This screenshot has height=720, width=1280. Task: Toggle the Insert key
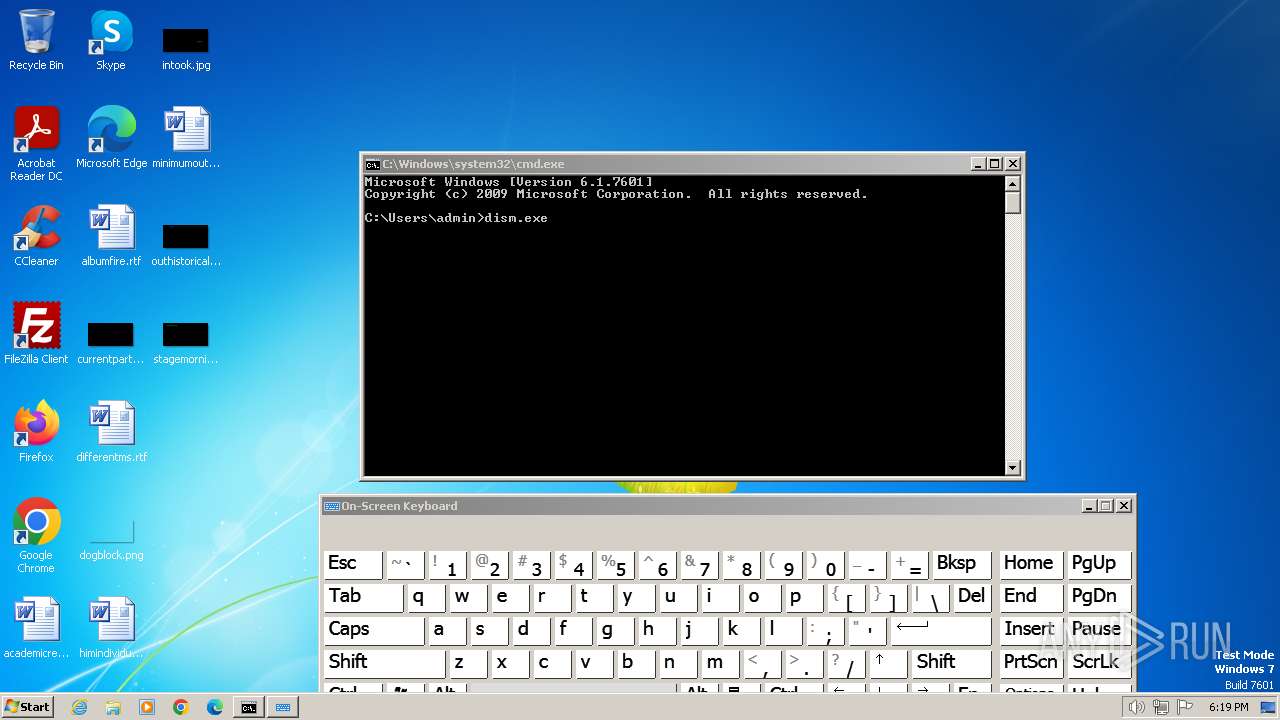coord(1030,629)
